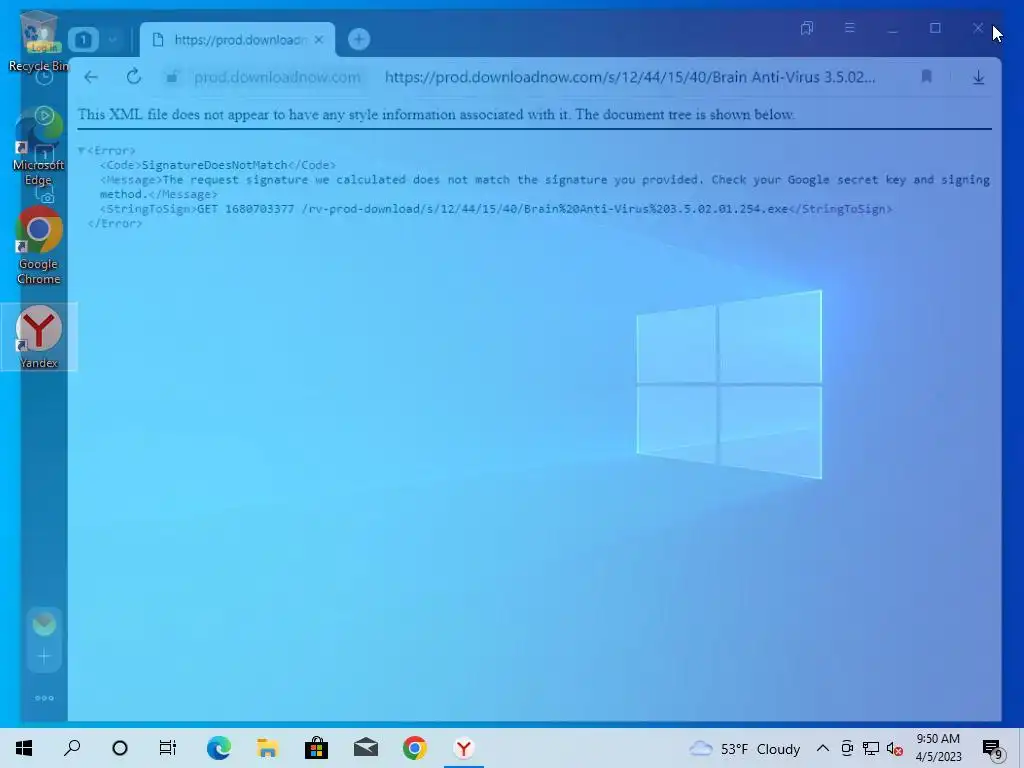Viewport: 1024px width, 768px height.
Task: Open the screenshot camera icon in sidebar
Action: coord(47,196)
